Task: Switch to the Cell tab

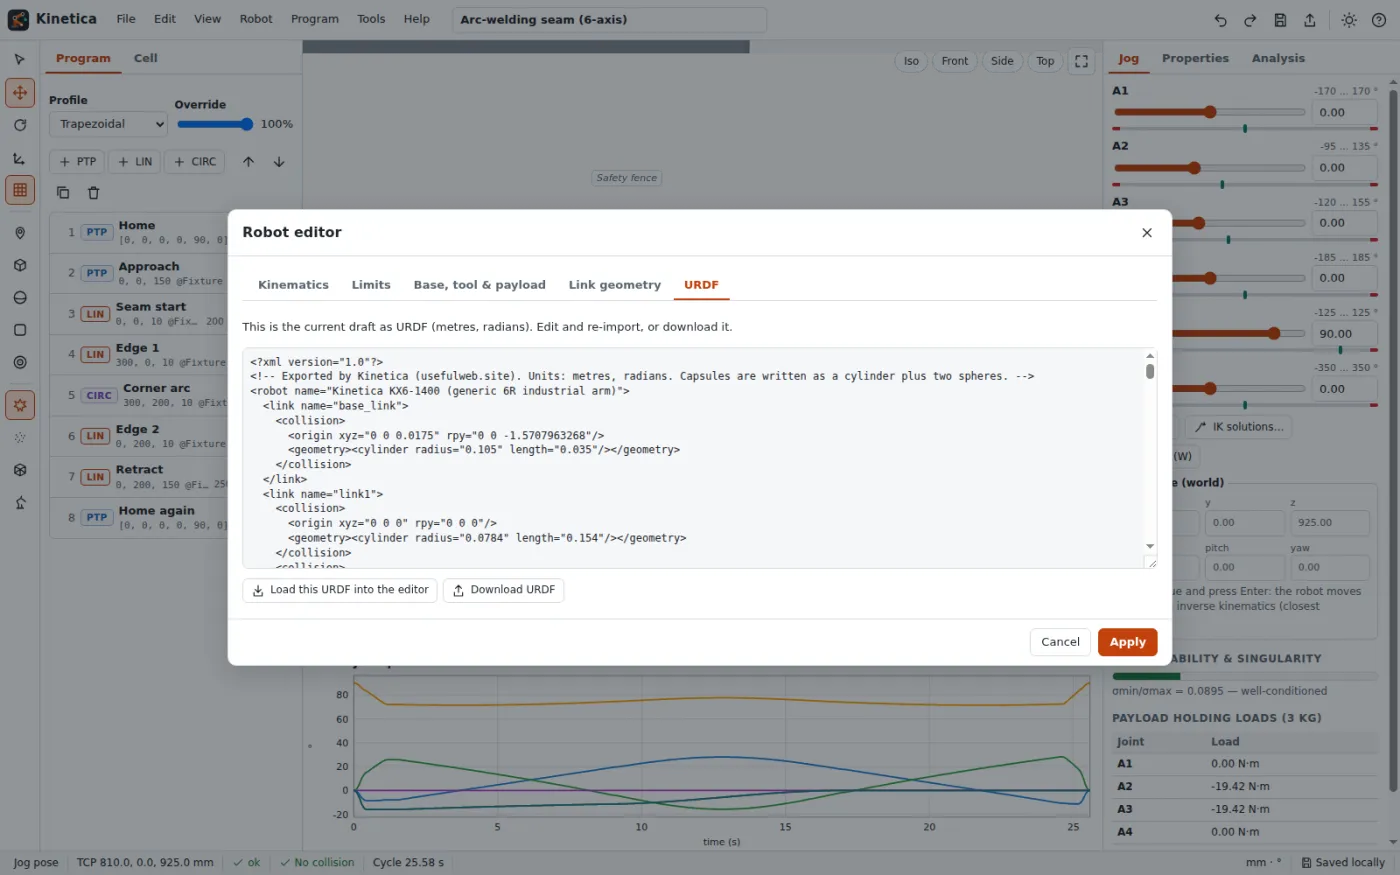Action: click(x=146, y=58)
